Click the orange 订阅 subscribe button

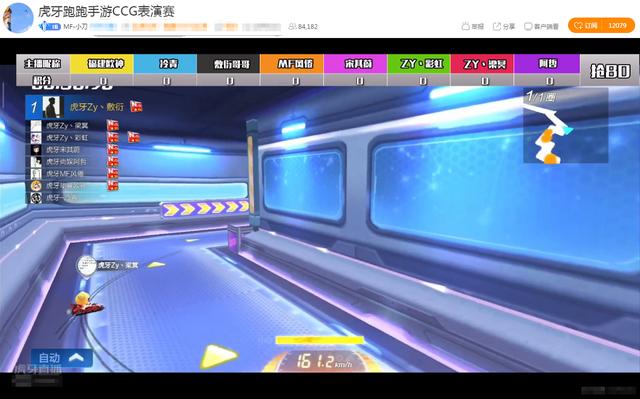point(585,26)
